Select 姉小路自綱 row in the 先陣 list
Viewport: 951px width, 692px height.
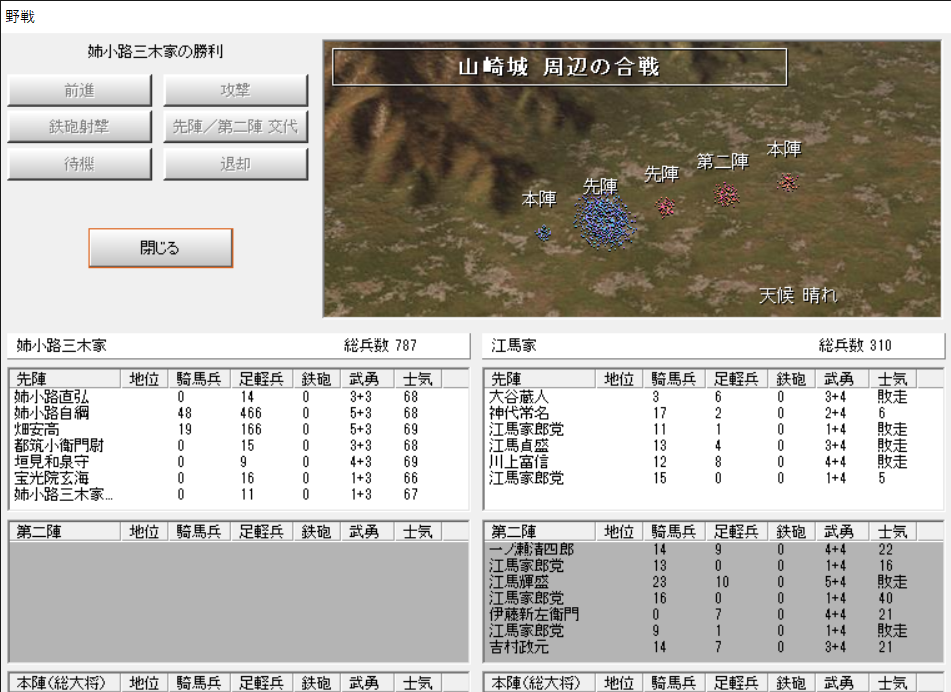pyautogui.click(x=58, y=412)
